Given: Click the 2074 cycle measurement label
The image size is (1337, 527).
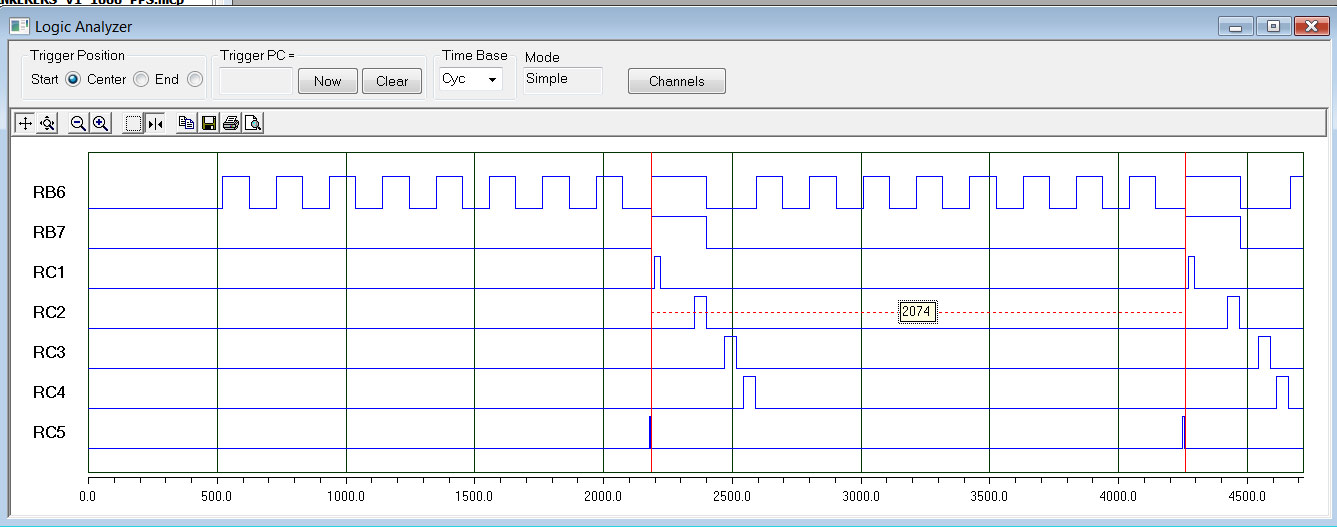Looking at the screenshot, I should (x=916, y=312).
